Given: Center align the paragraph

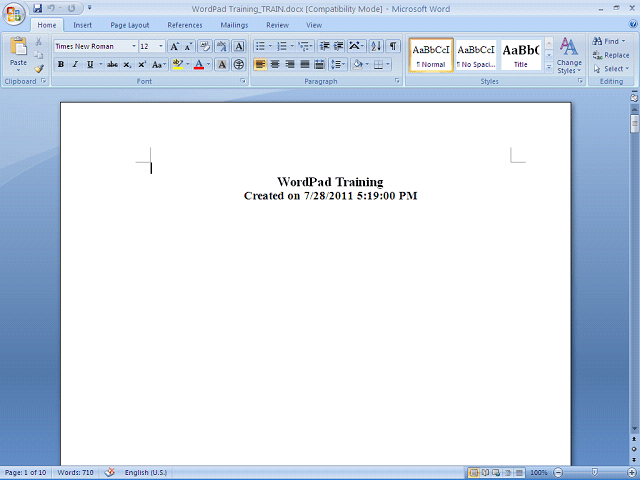Looking at the screenshot, I should pos(275,64).
